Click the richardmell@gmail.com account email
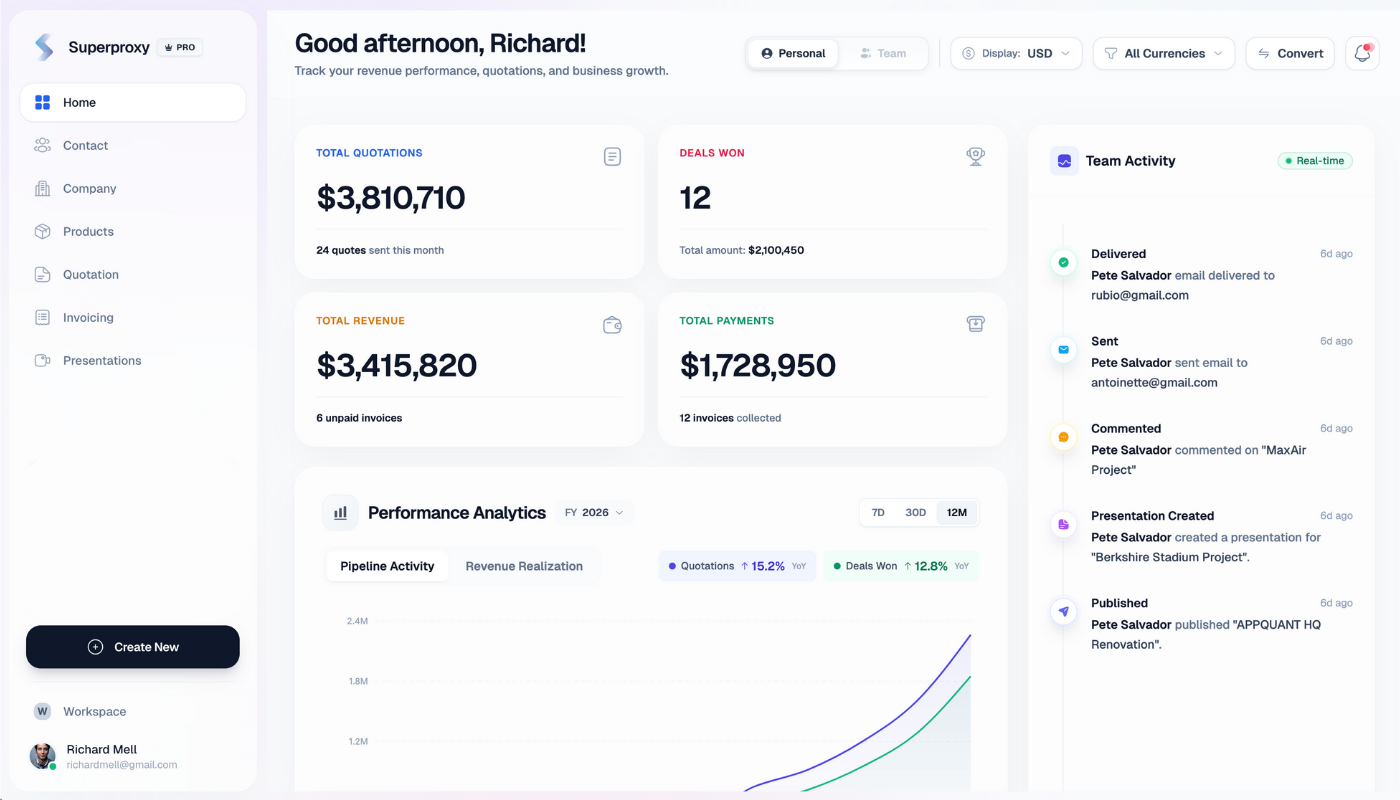 122,765
